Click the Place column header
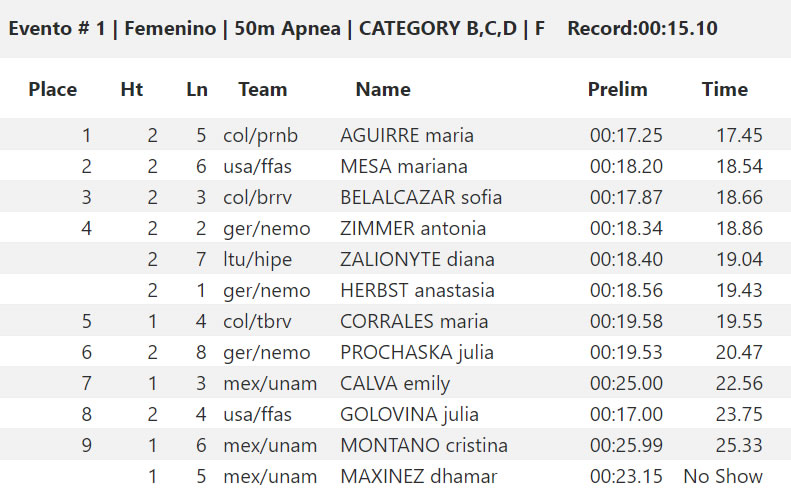The image size is (791, 503). [52, 89]
